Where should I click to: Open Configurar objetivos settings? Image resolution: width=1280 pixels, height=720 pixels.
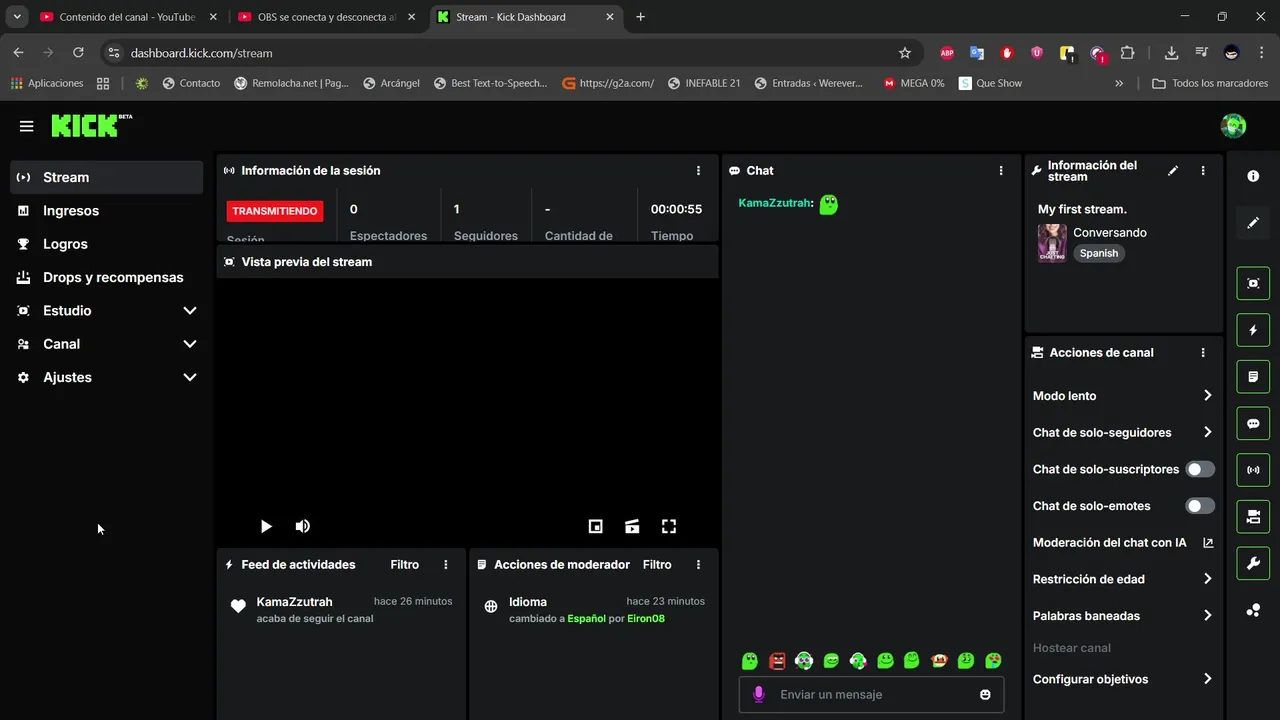coord(1123,679)
